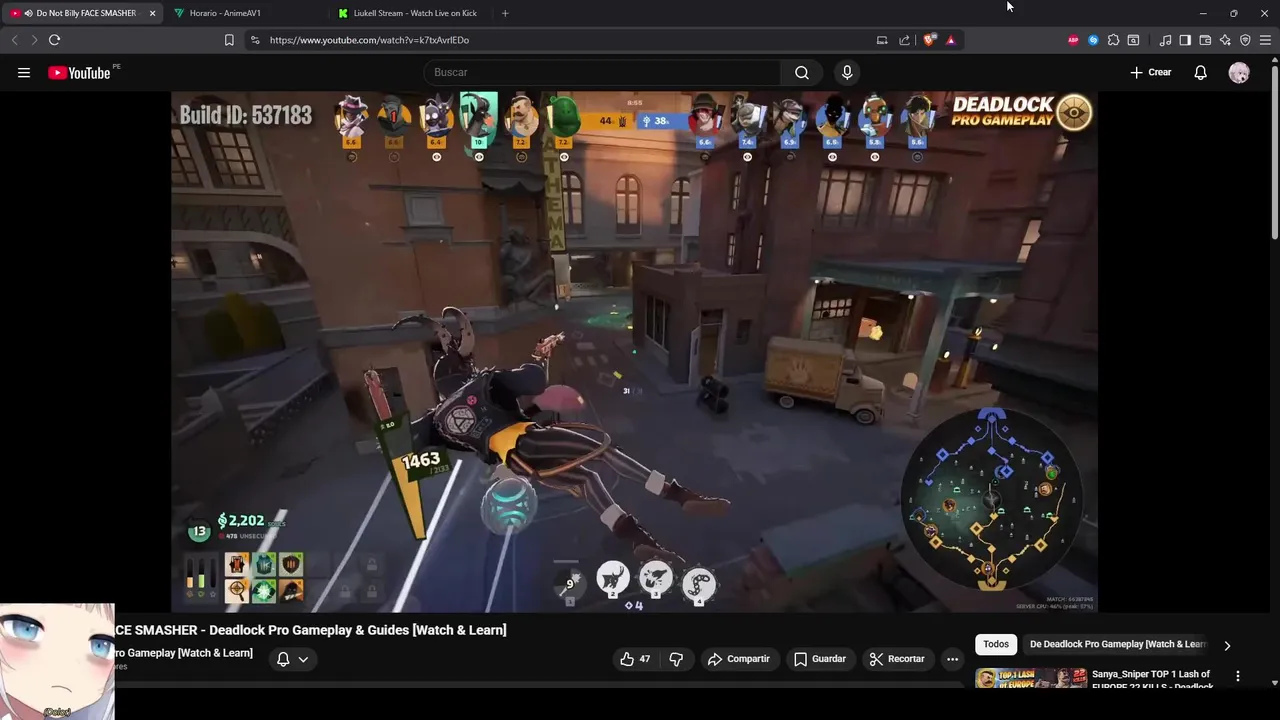Open the browser music playlist icon
1280x720 pixels.
click(x=1165, y=40)
